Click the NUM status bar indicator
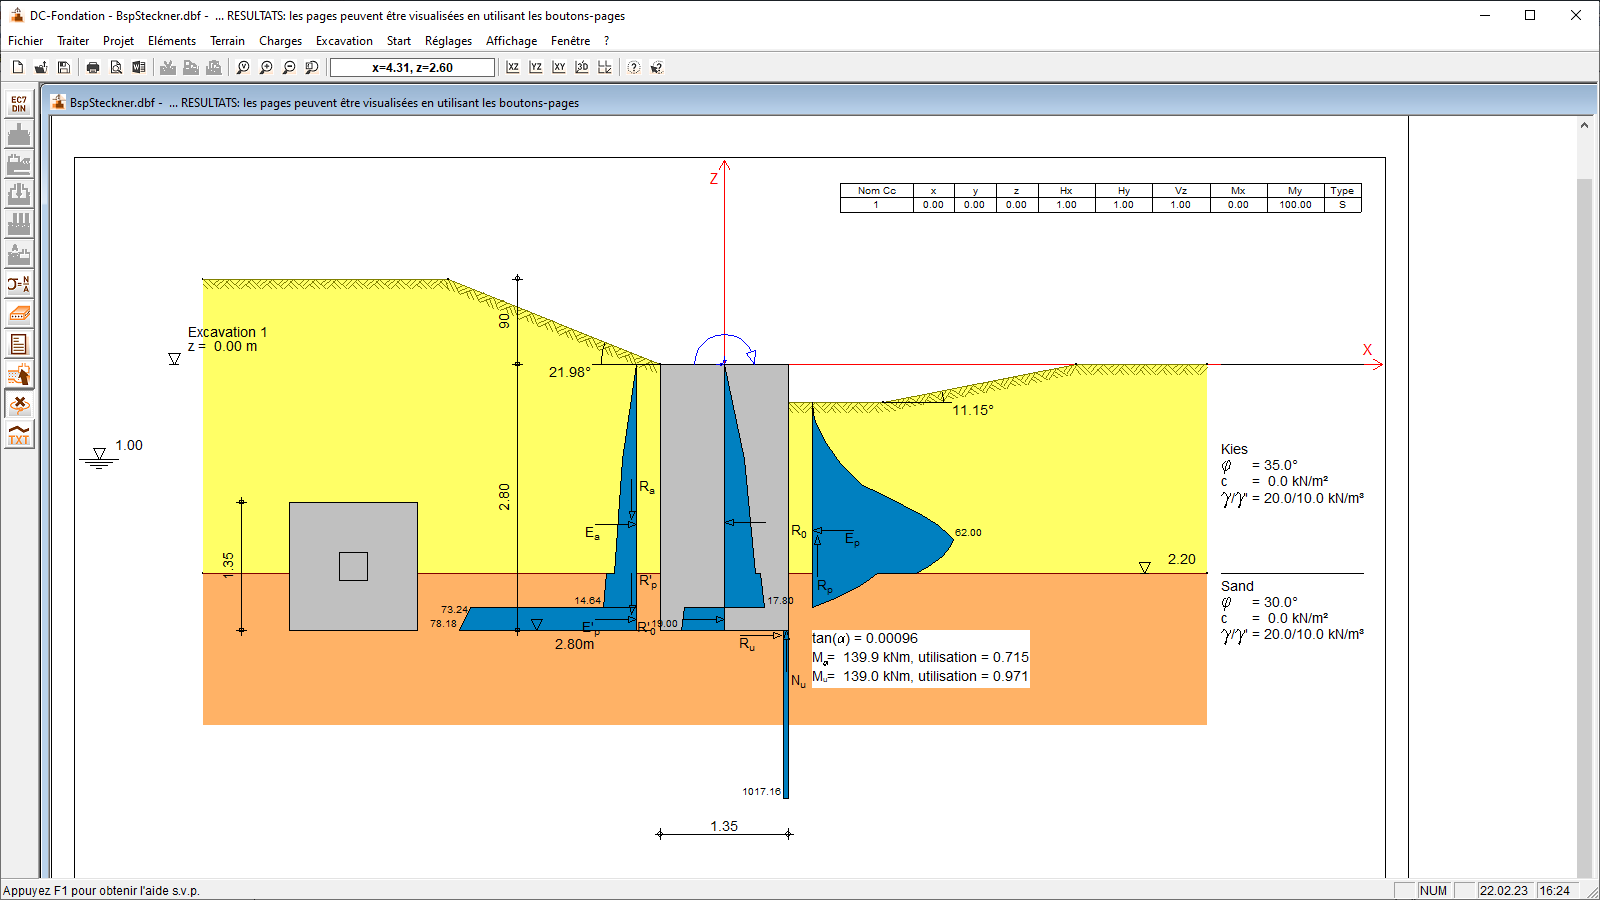Viewport: 1600px width, 900px height. (x=1433, y=890)
